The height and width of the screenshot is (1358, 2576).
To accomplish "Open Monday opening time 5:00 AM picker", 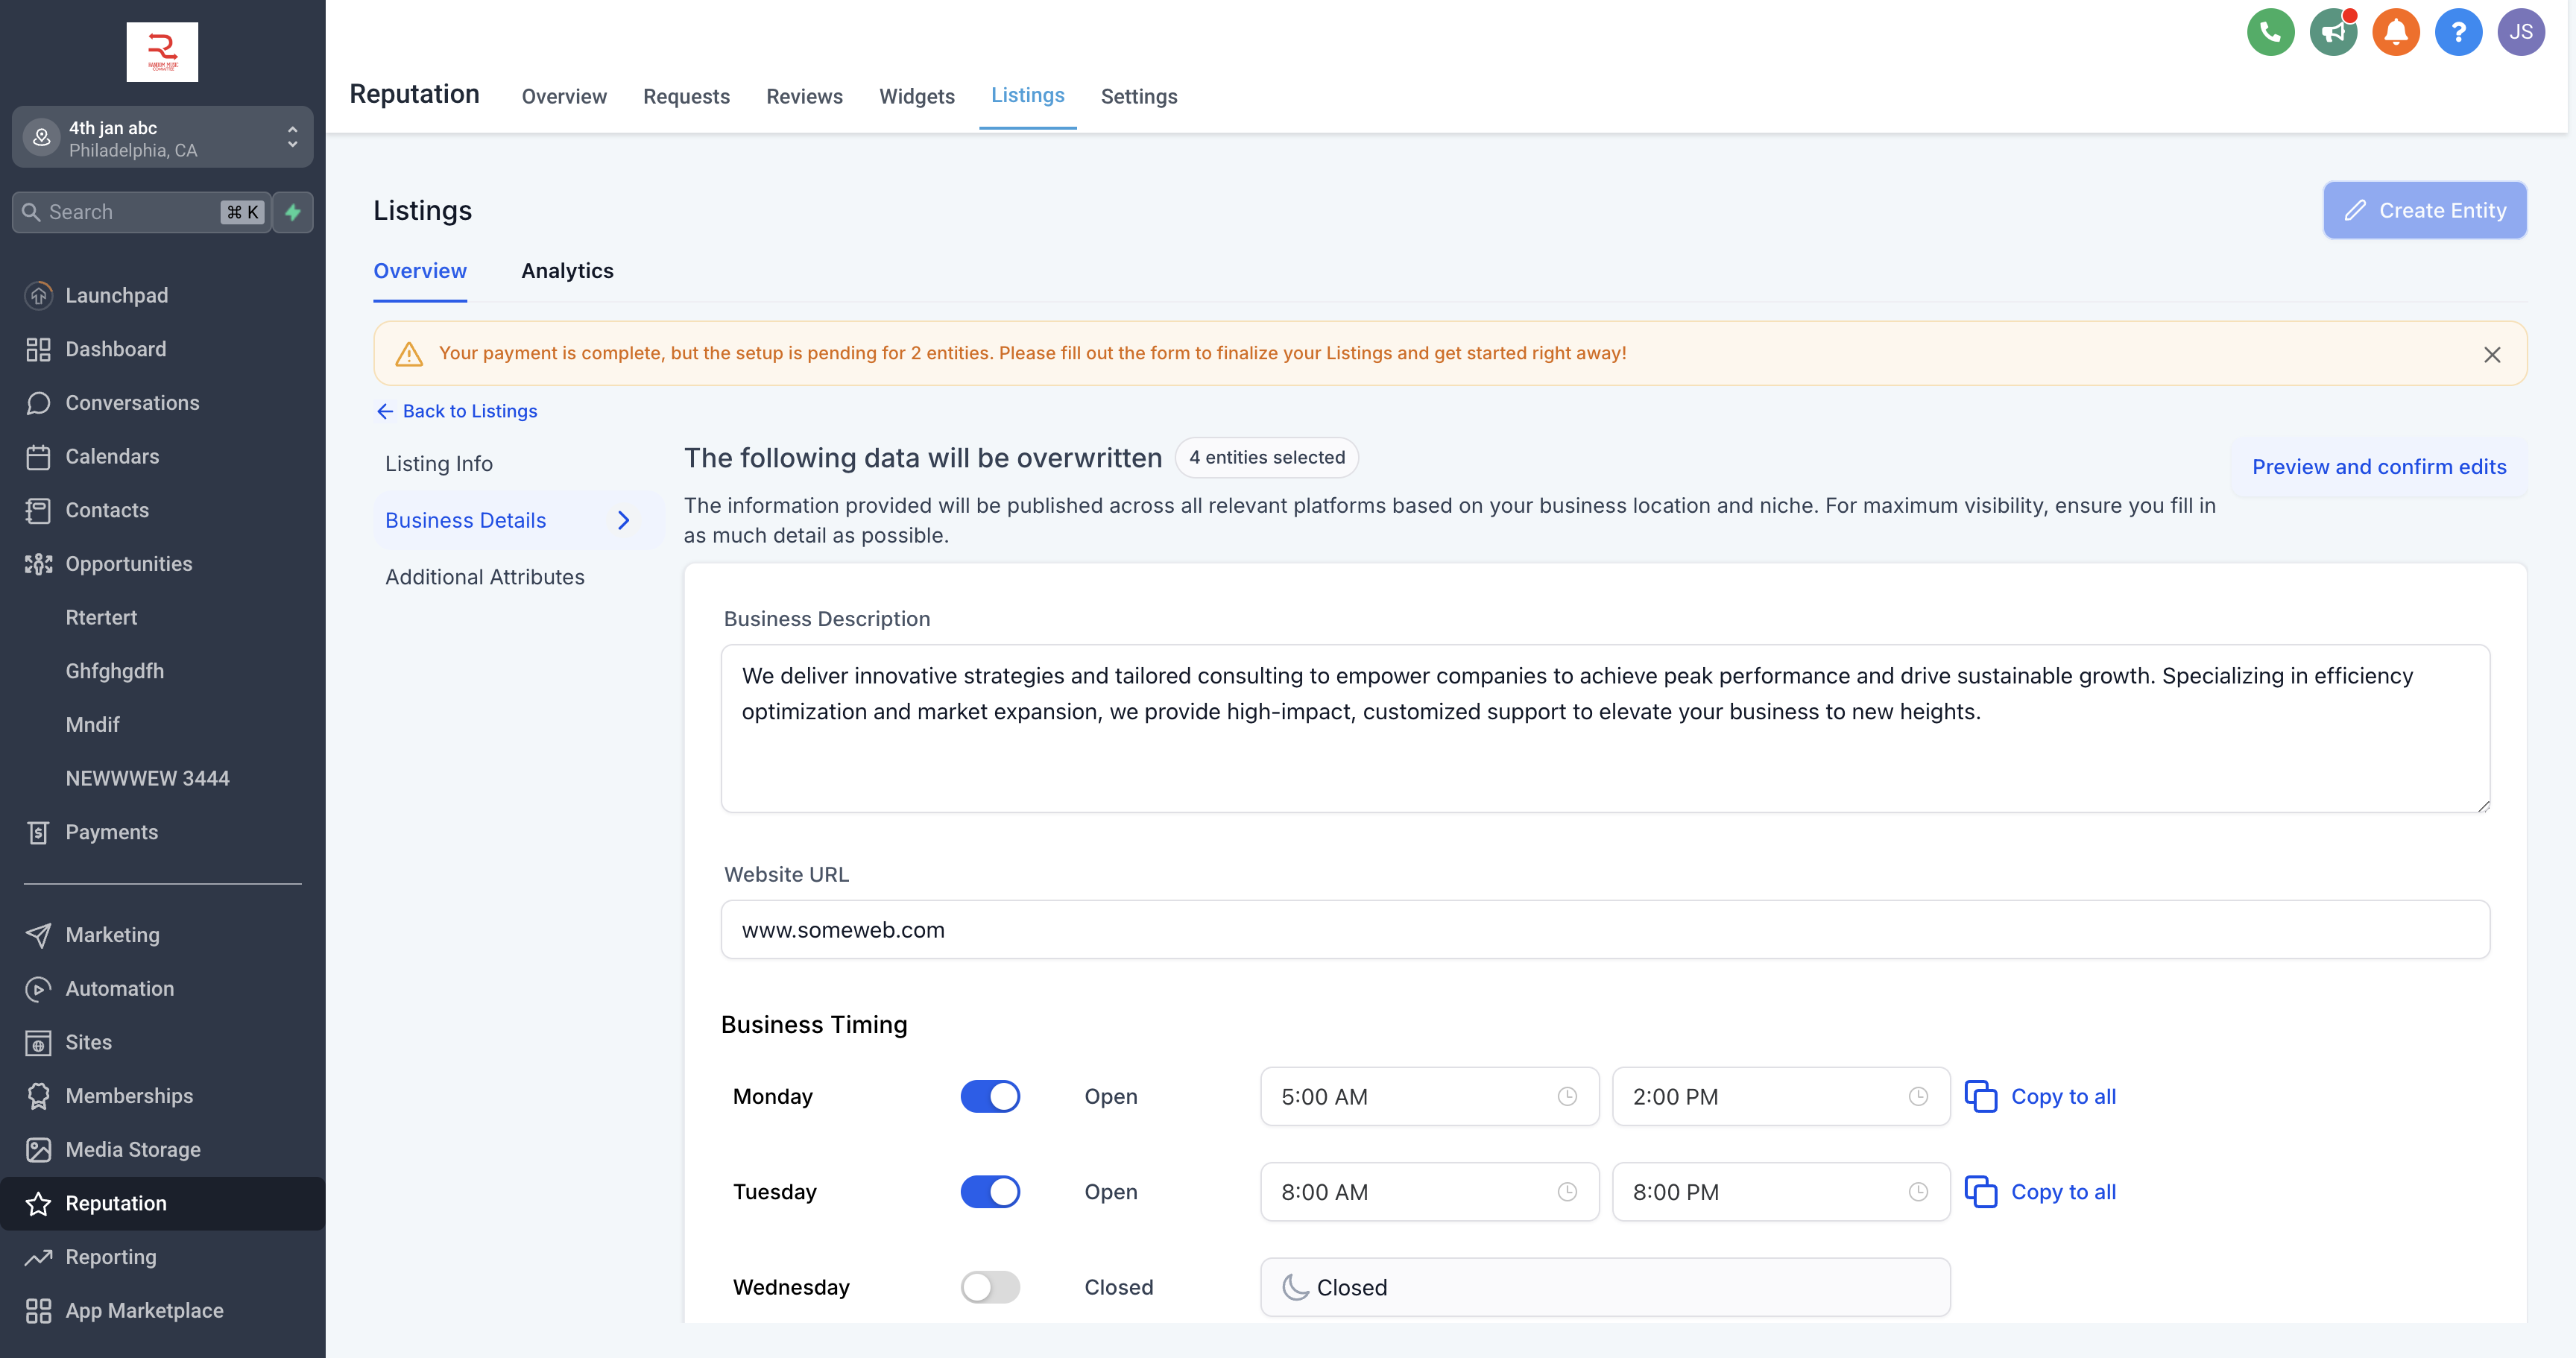I will (x=1429, y=1097).
